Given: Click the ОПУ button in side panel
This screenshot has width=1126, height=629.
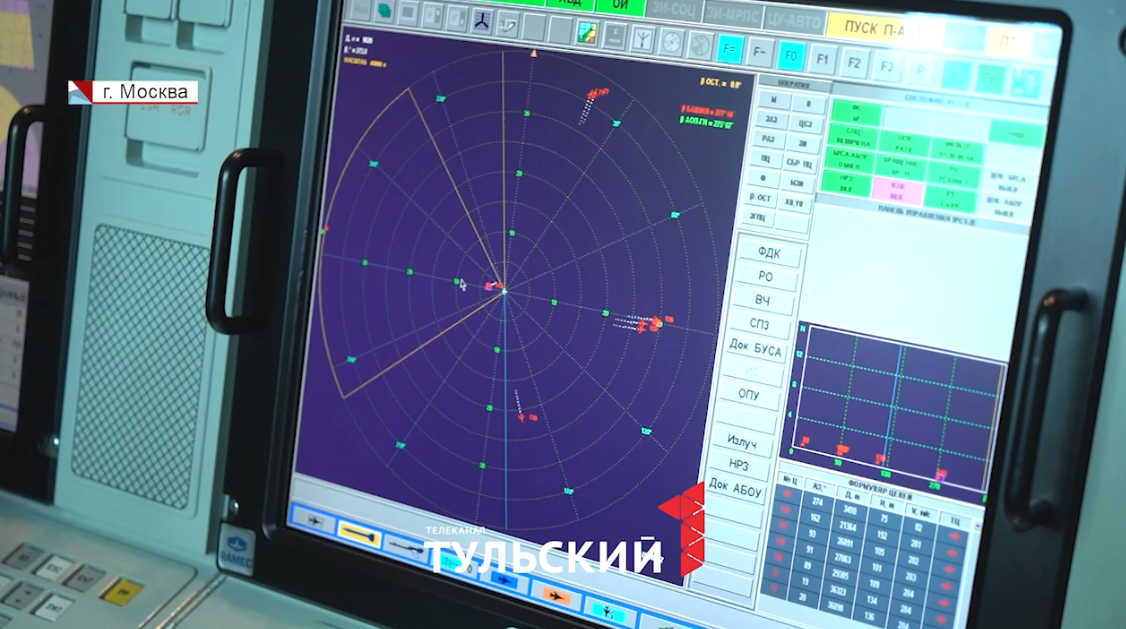Looking at the screenshot, I should click(x=748, y=395).
